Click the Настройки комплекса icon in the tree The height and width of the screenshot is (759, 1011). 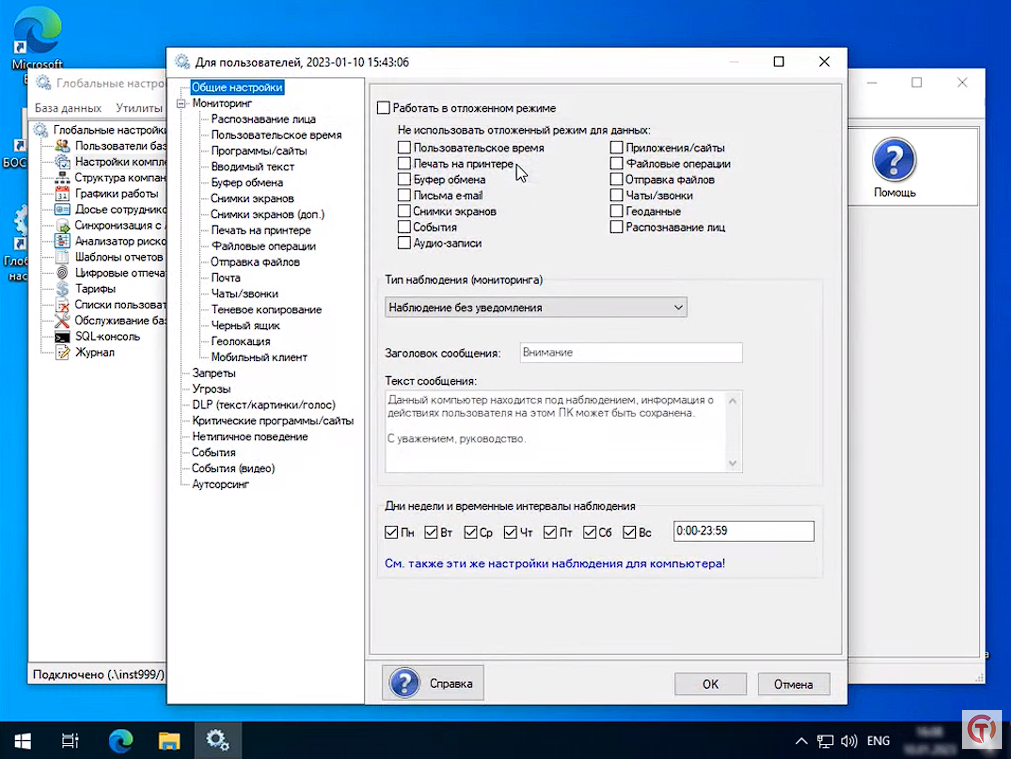coord(63,162)
